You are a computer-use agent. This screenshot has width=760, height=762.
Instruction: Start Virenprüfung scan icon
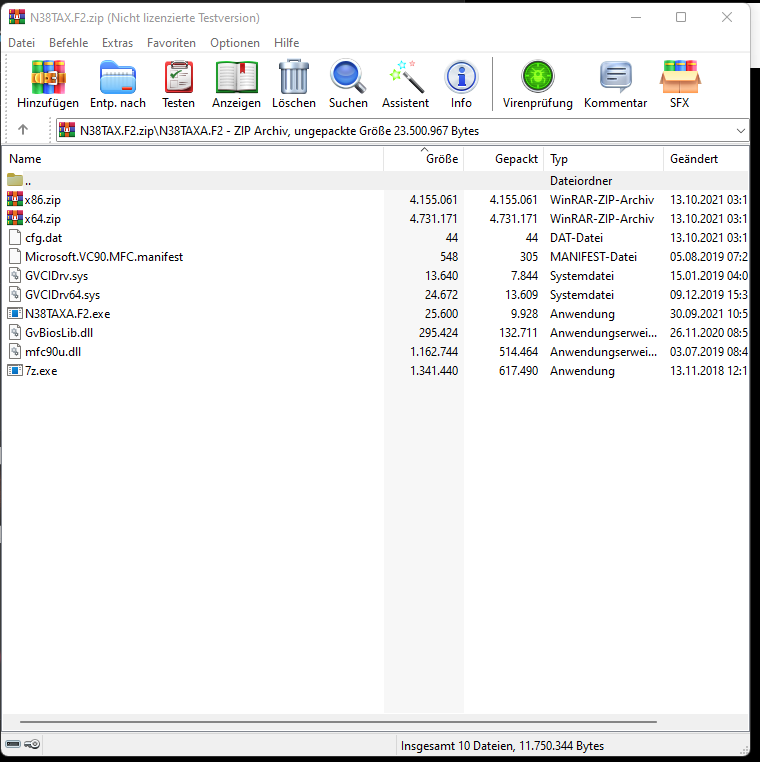coord(537,77)
